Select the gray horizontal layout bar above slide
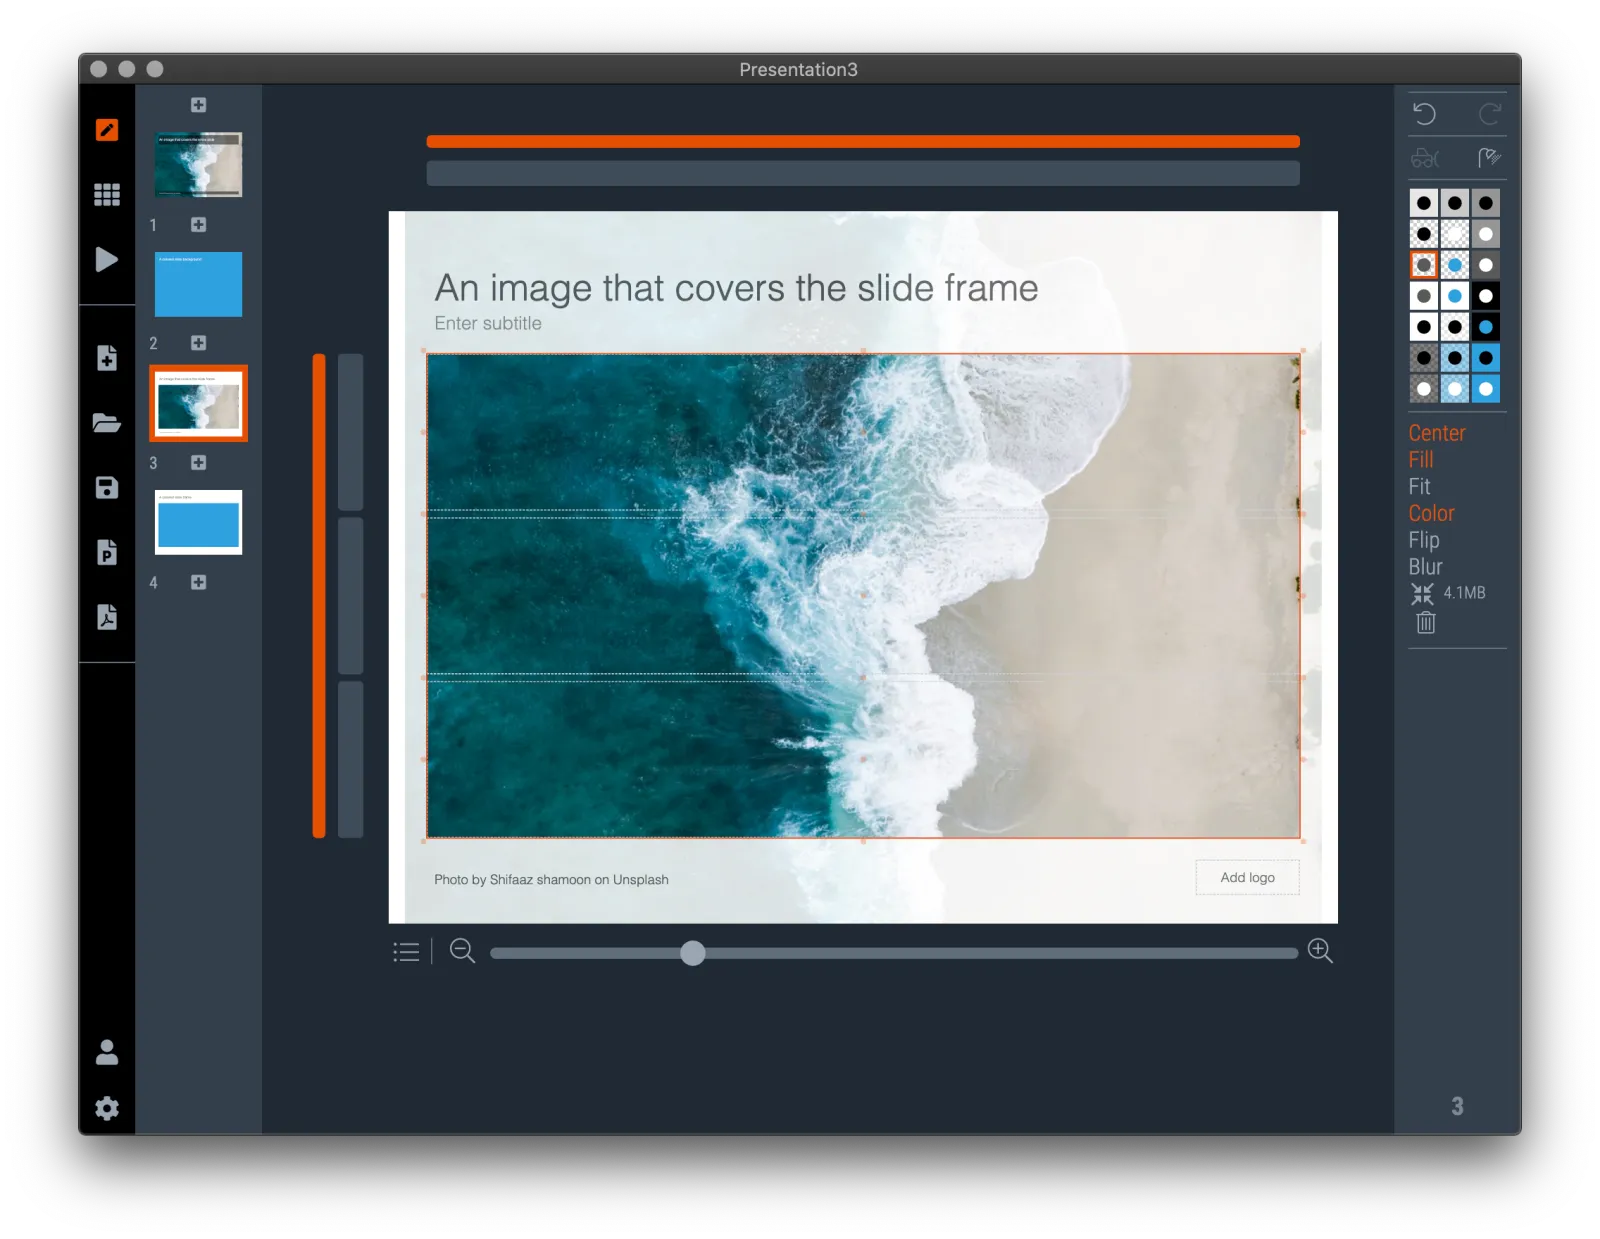This screenshot has height=1239, width=1600. (x=863, y=174)
